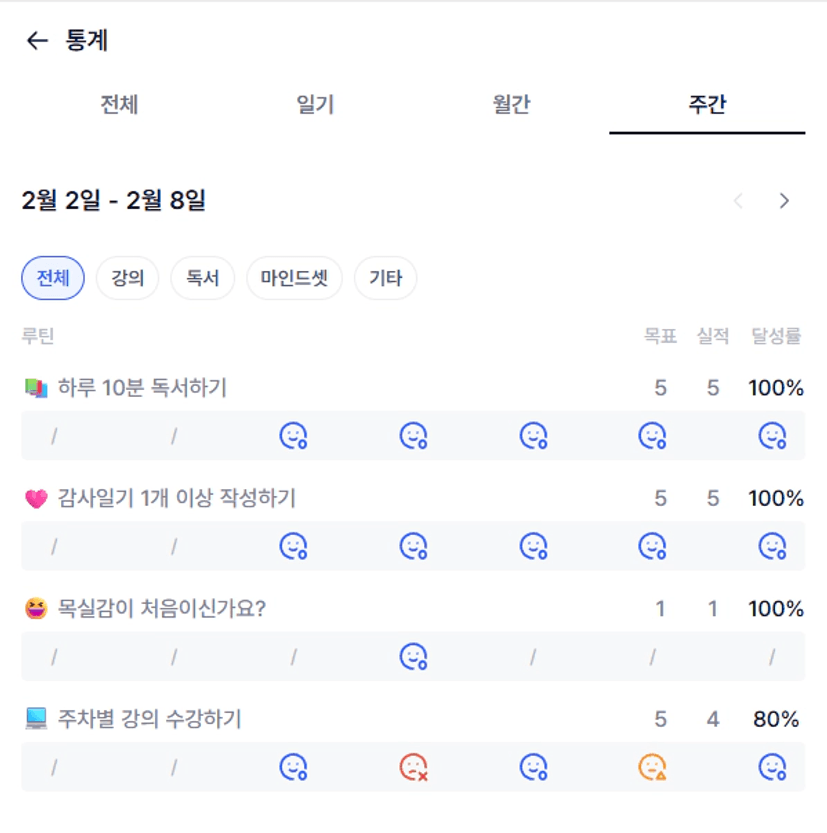Image resolution: width=827 pixels, height=833 pixels.
Task: Filter routines by 마인드셋 chip
Action: click(x=294, y=278)
